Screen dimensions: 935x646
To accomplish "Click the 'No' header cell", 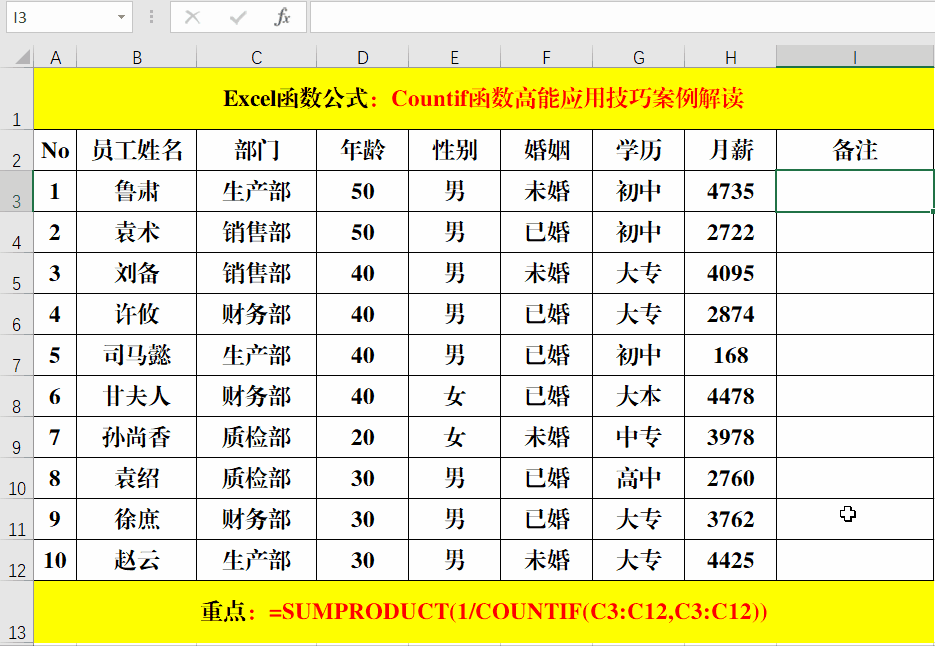I will point(55,150).
